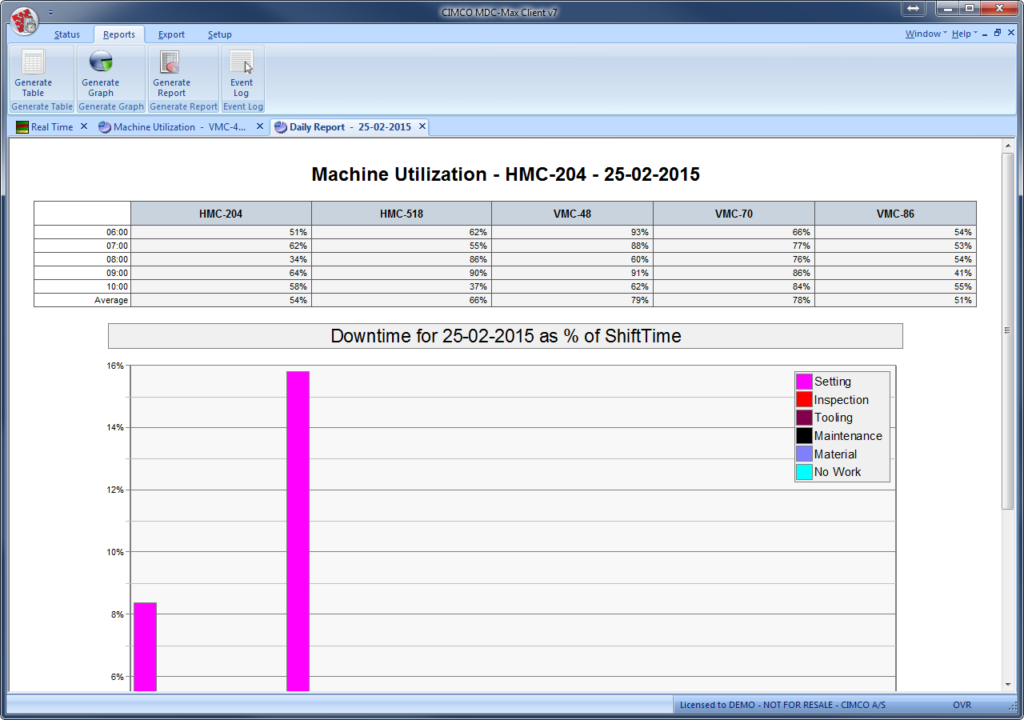Click the Generate Table icon

point(33,63)
